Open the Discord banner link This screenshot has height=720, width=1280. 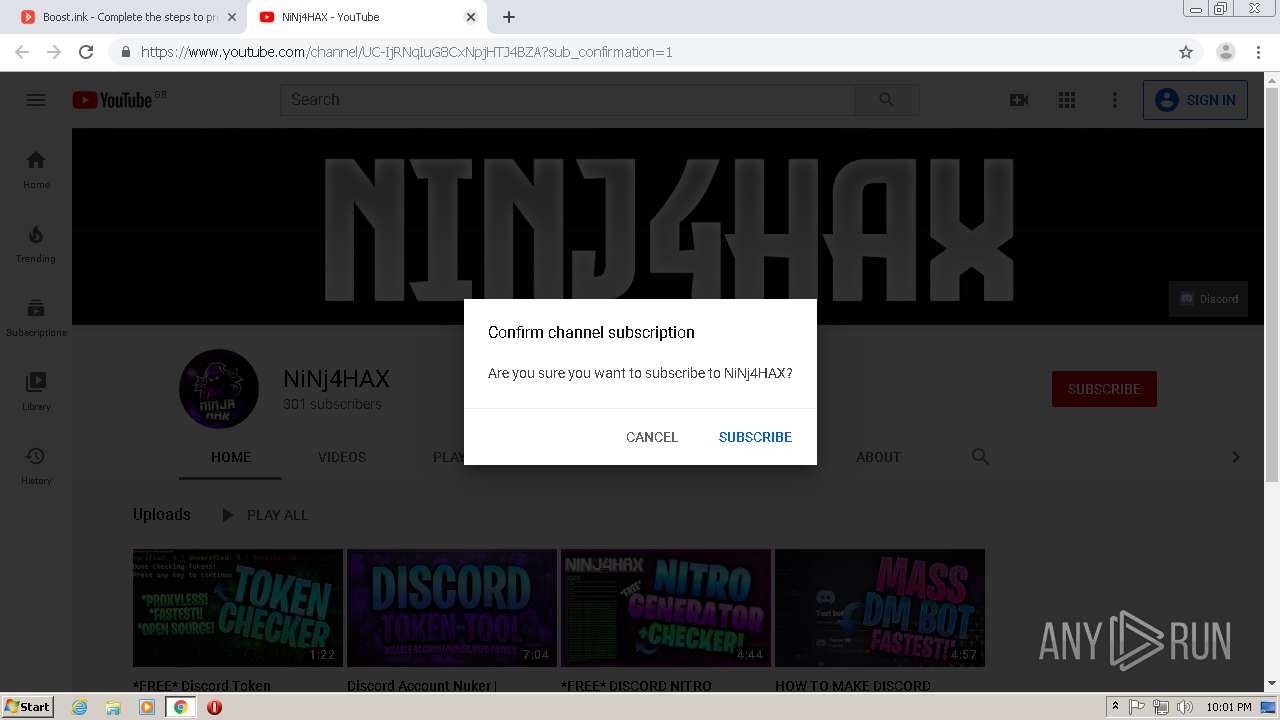point(1208,299)
